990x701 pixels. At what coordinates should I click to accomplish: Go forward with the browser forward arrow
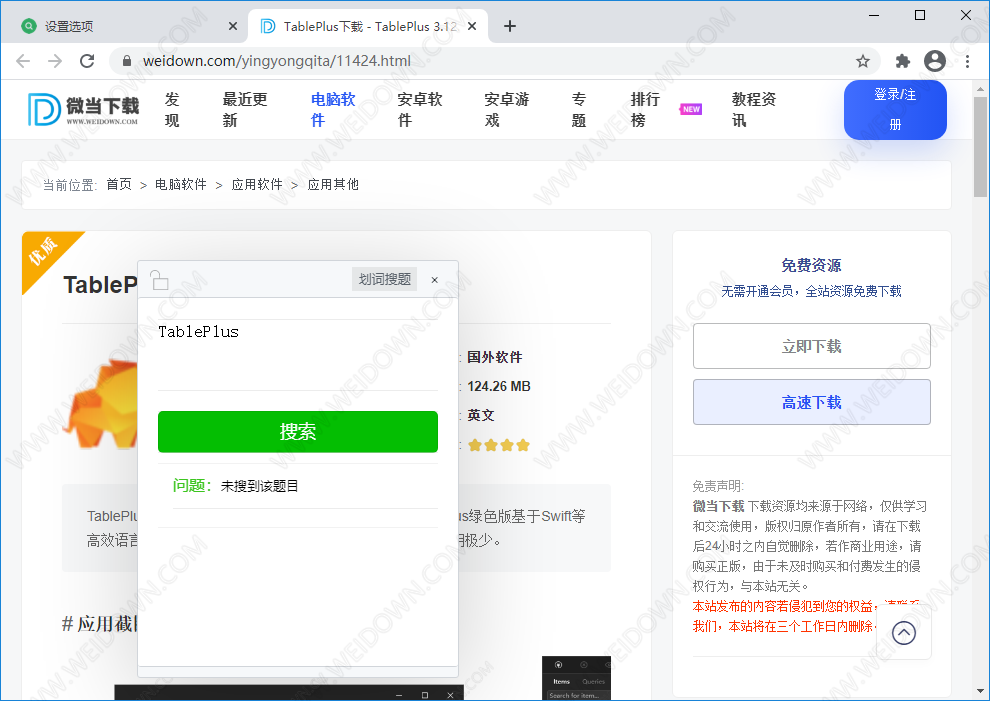[55, 61]
